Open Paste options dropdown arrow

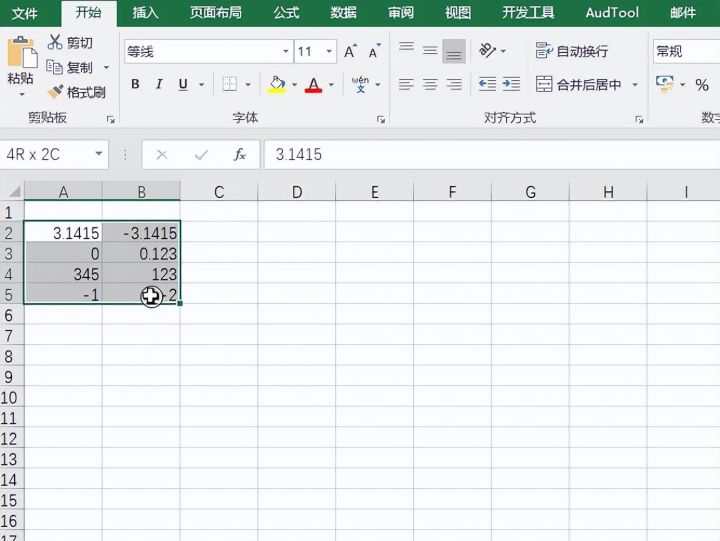(22, 95)
